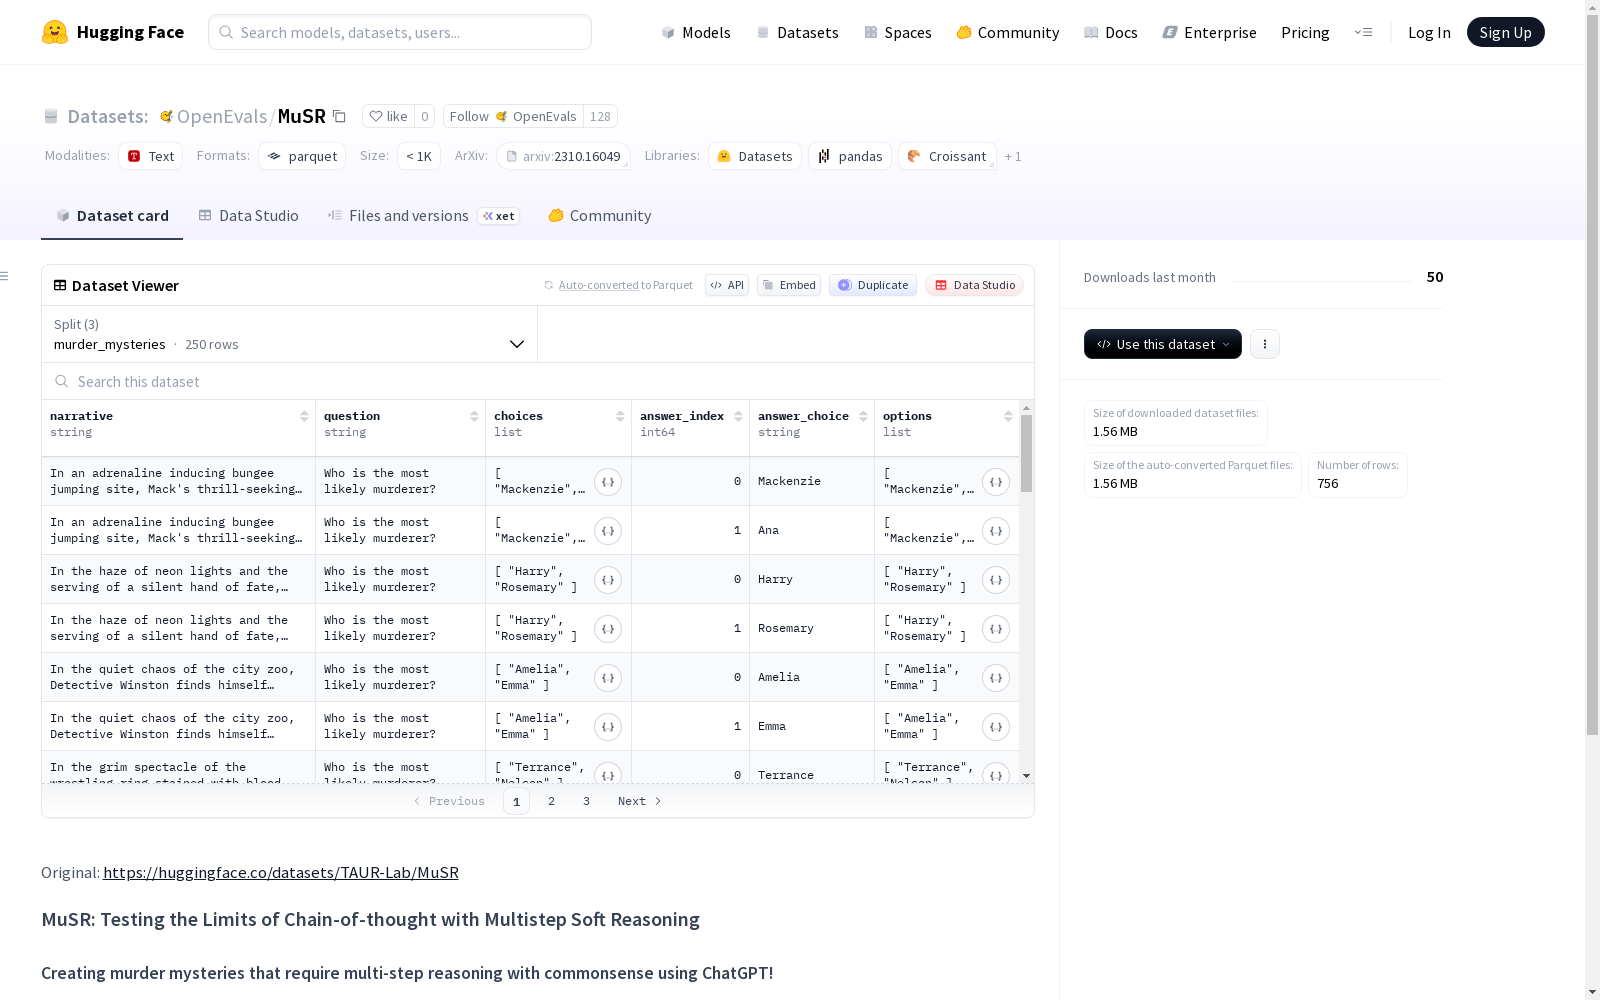Click the Log In link
This screenshot has width=1600, height=1000.
pyautogui.click(x=1429, y=32)
